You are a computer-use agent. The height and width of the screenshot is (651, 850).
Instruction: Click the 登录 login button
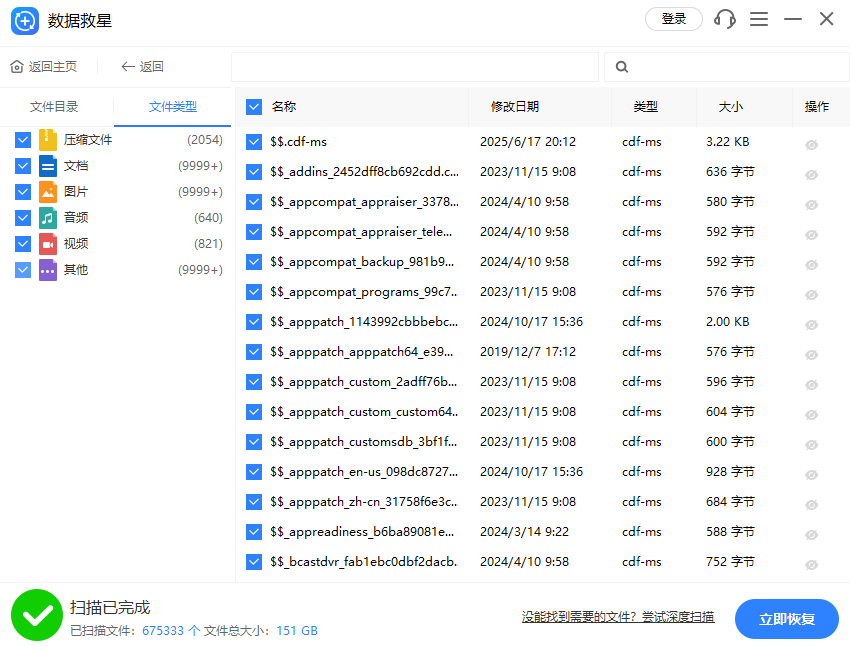[x=674, y=19]
